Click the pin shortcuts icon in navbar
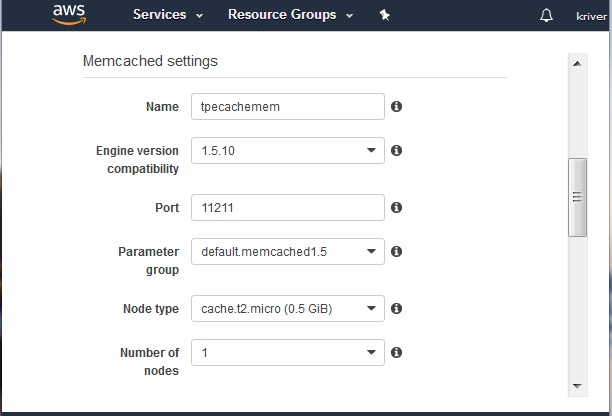 [x=384, y=16]
